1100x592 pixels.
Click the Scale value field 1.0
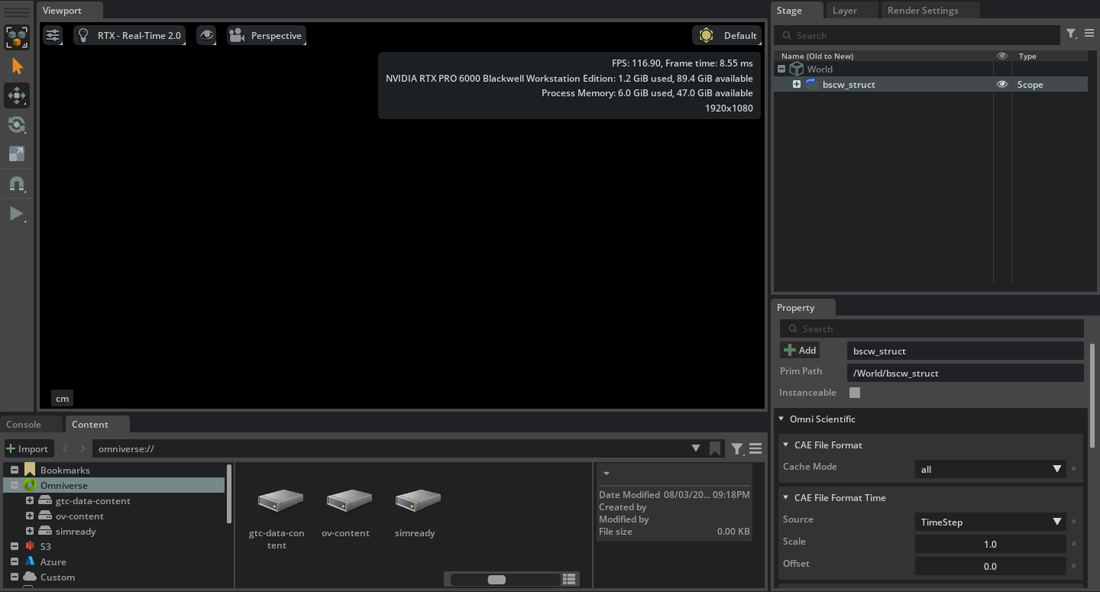[991, 544]
